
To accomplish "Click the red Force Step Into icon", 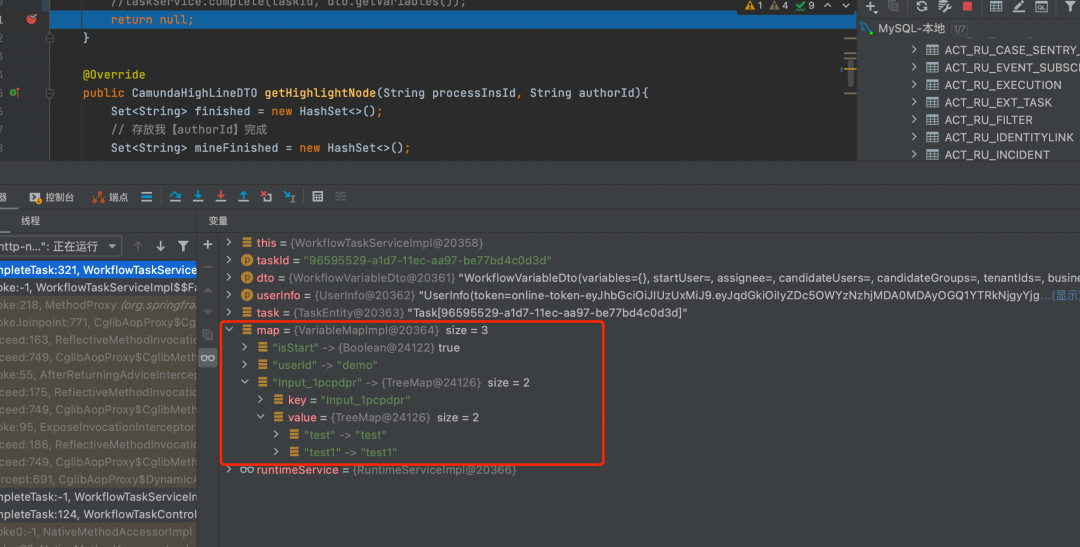I will (220, 196).
